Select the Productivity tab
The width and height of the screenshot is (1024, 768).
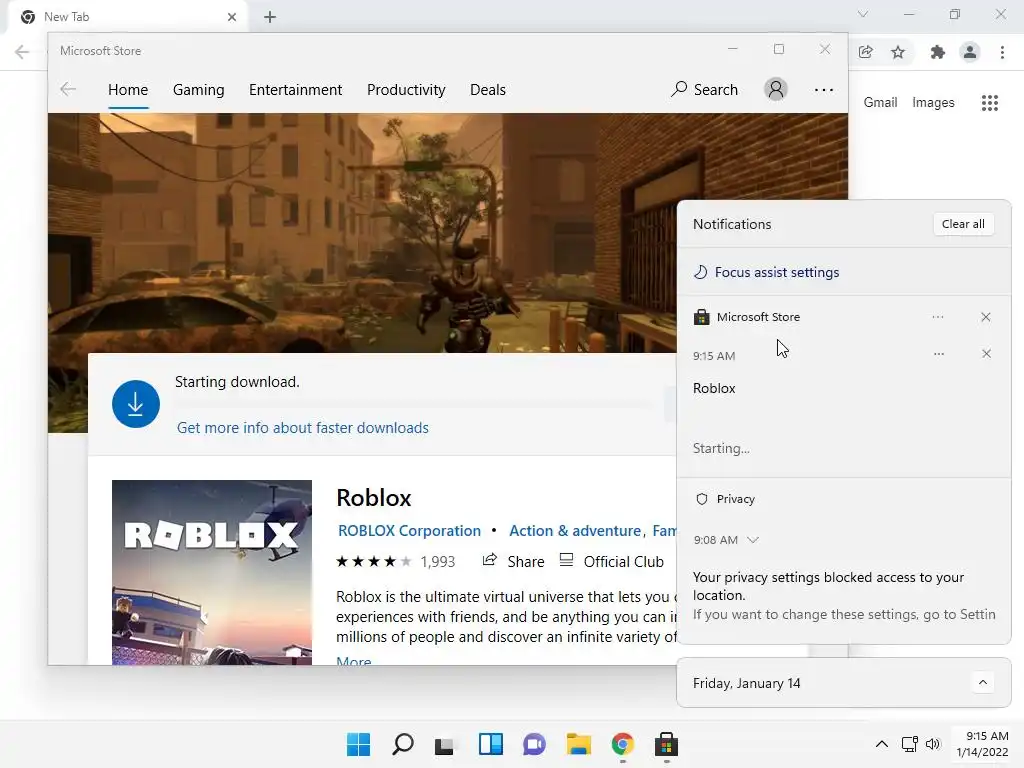tap(406, 89)
